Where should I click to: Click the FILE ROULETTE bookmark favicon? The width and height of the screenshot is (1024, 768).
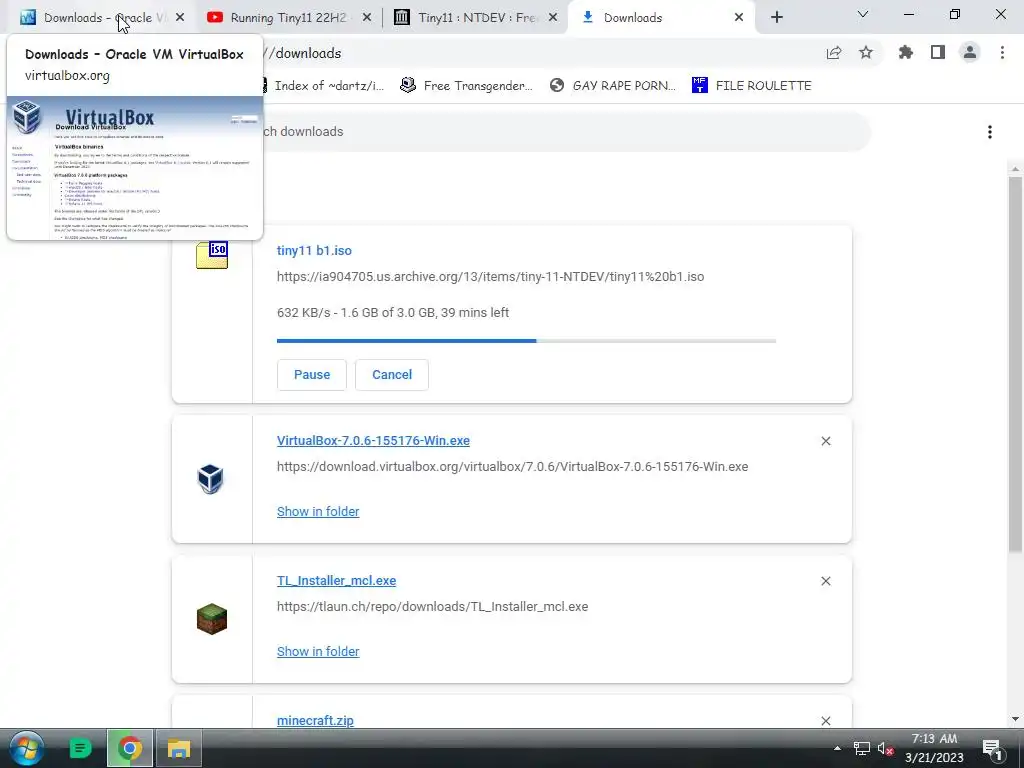tap(699, 86)
